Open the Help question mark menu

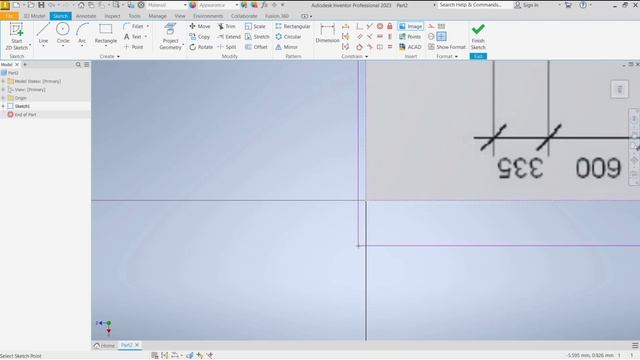583,5
